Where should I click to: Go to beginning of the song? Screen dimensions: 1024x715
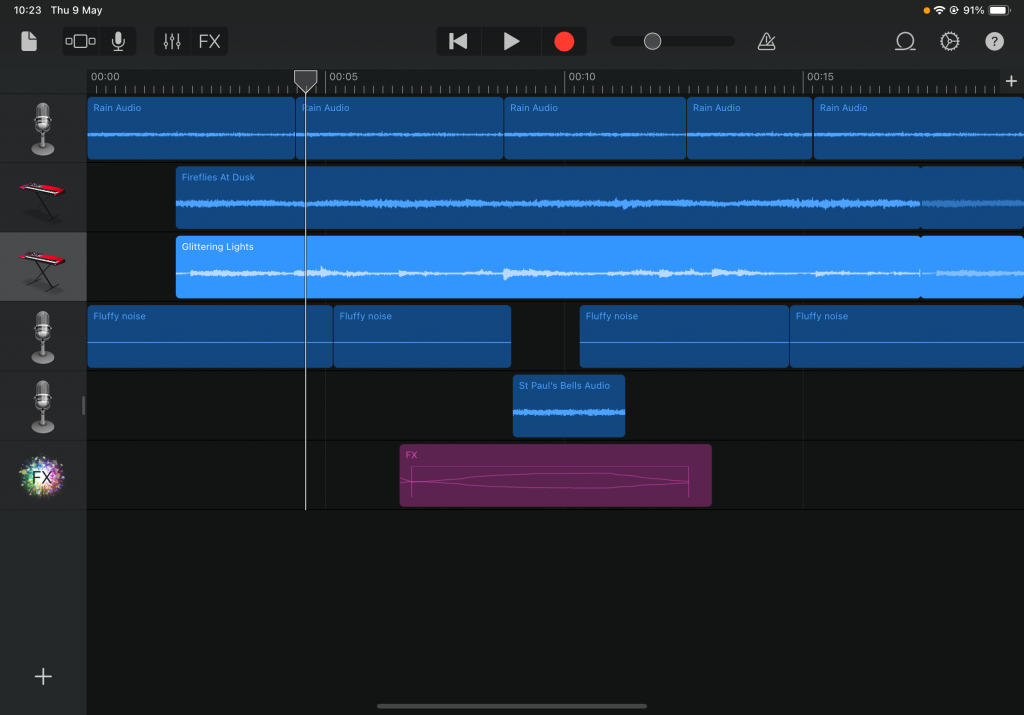[x=458, y=42]
